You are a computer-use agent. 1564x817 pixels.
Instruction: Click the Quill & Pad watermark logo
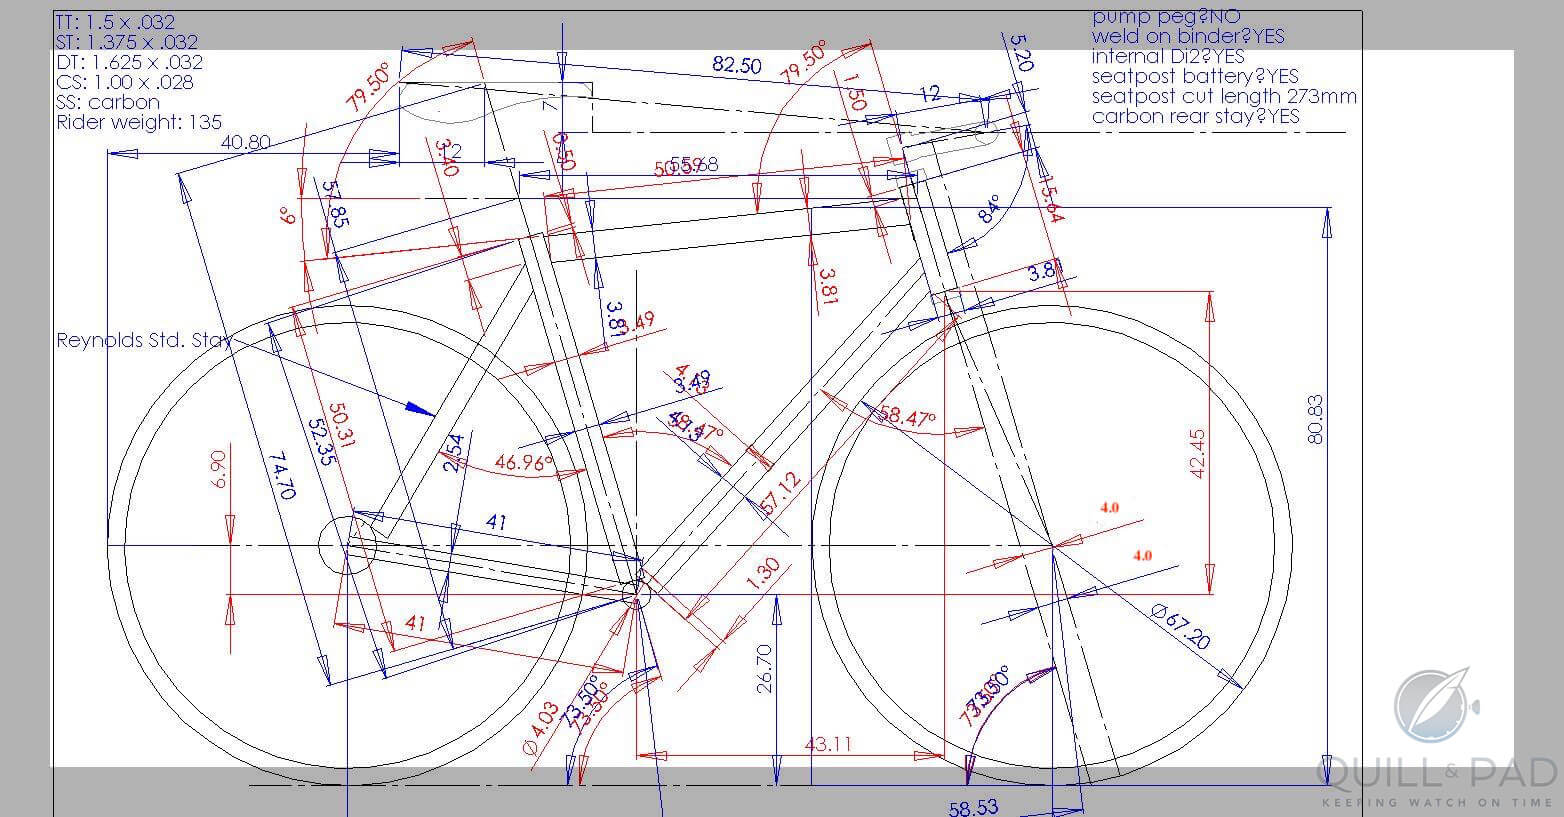pos(1438,738)
